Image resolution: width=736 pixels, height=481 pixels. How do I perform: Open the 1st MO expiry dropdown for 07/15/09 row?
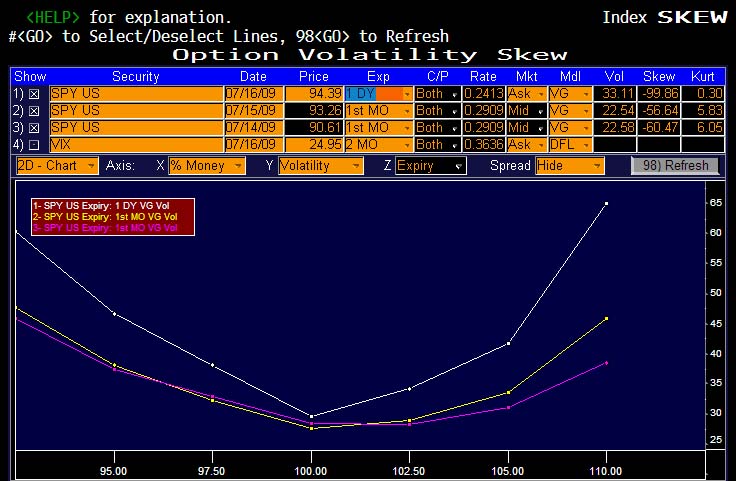click(378, 110)
